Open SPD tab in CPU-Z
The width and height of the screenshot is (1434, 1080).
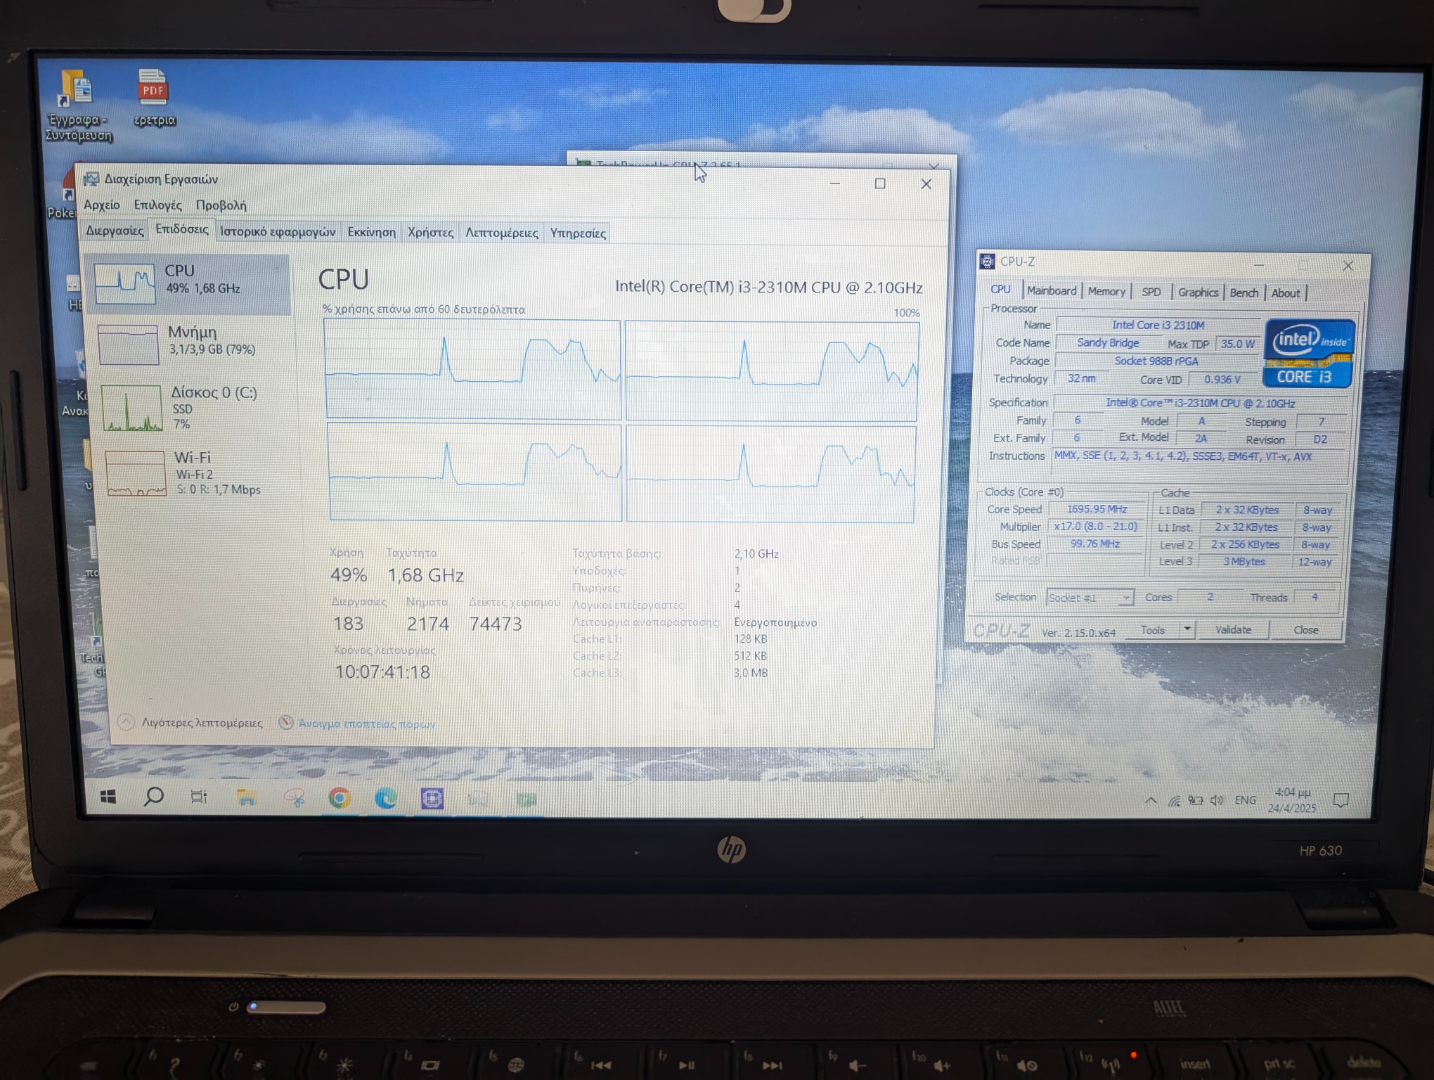click(1152, 292)
